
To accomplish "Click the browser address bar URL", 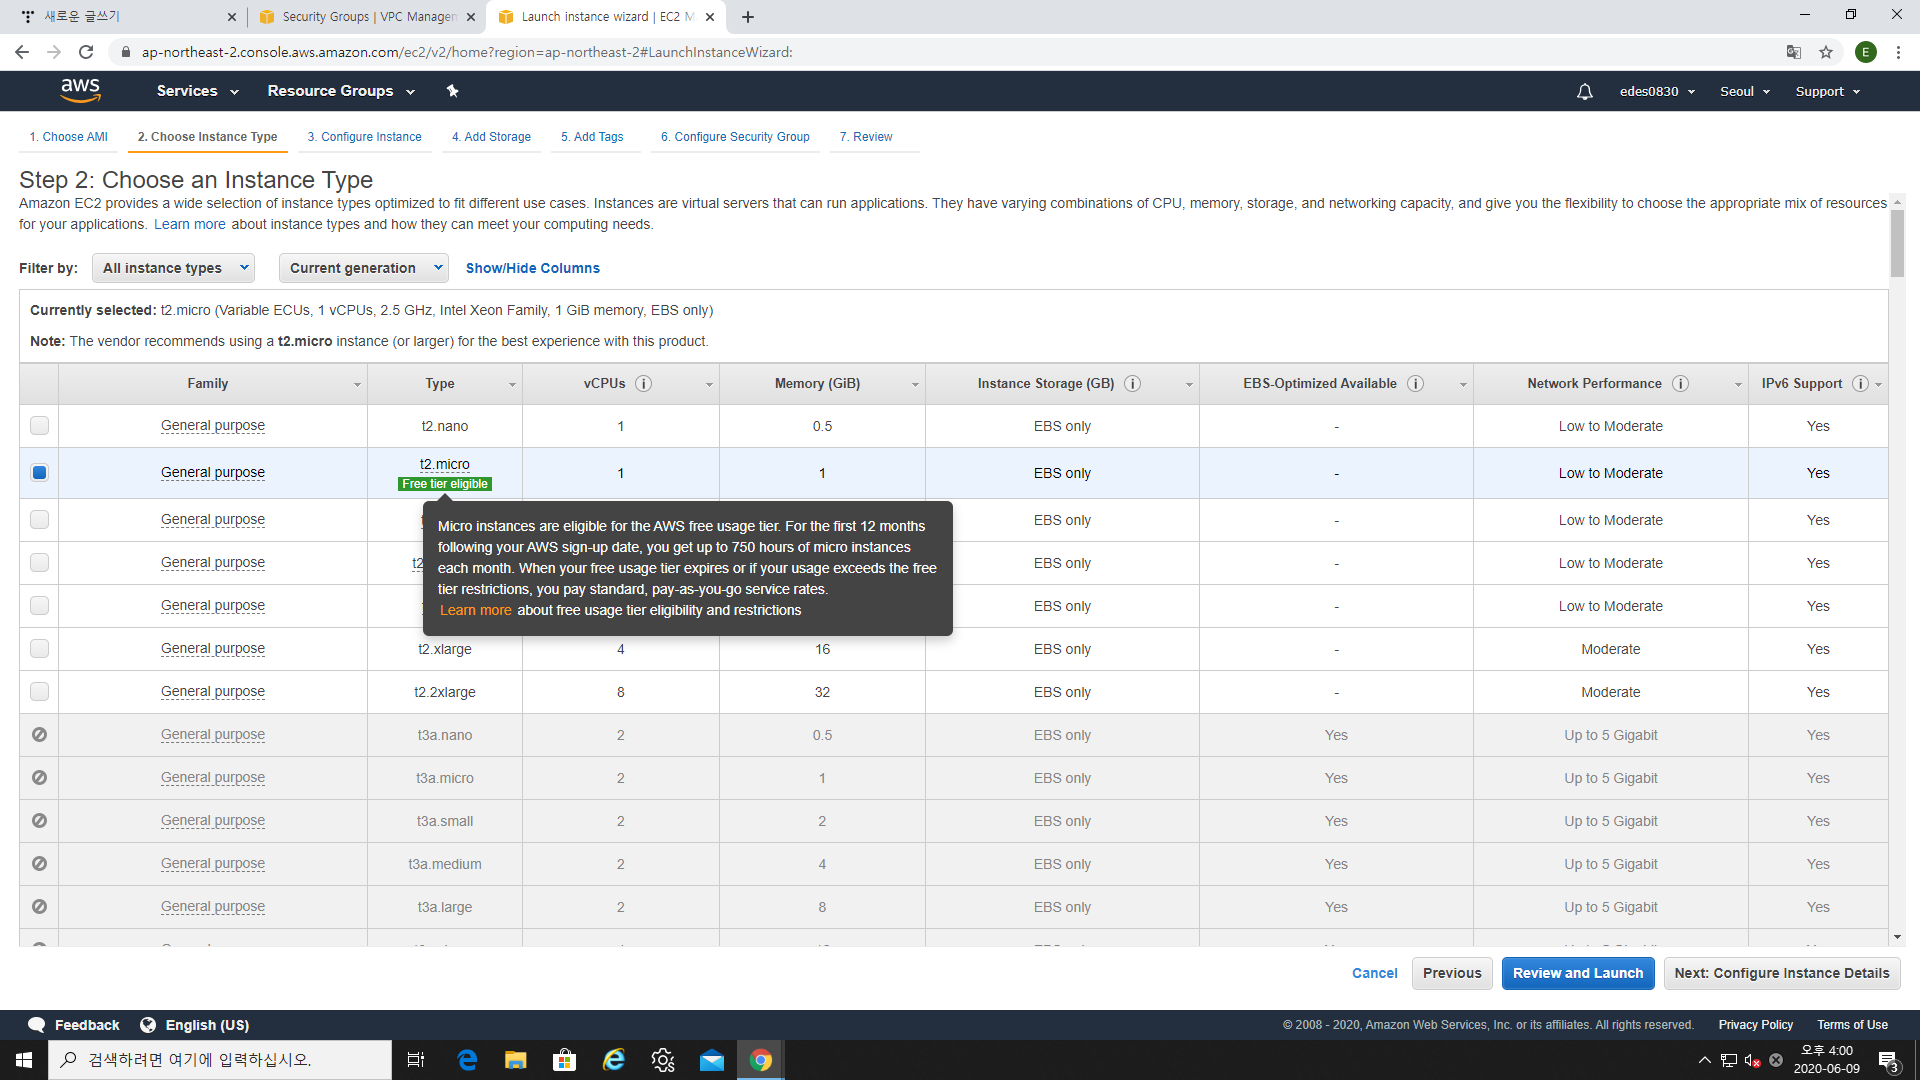I will pos(467,52).
